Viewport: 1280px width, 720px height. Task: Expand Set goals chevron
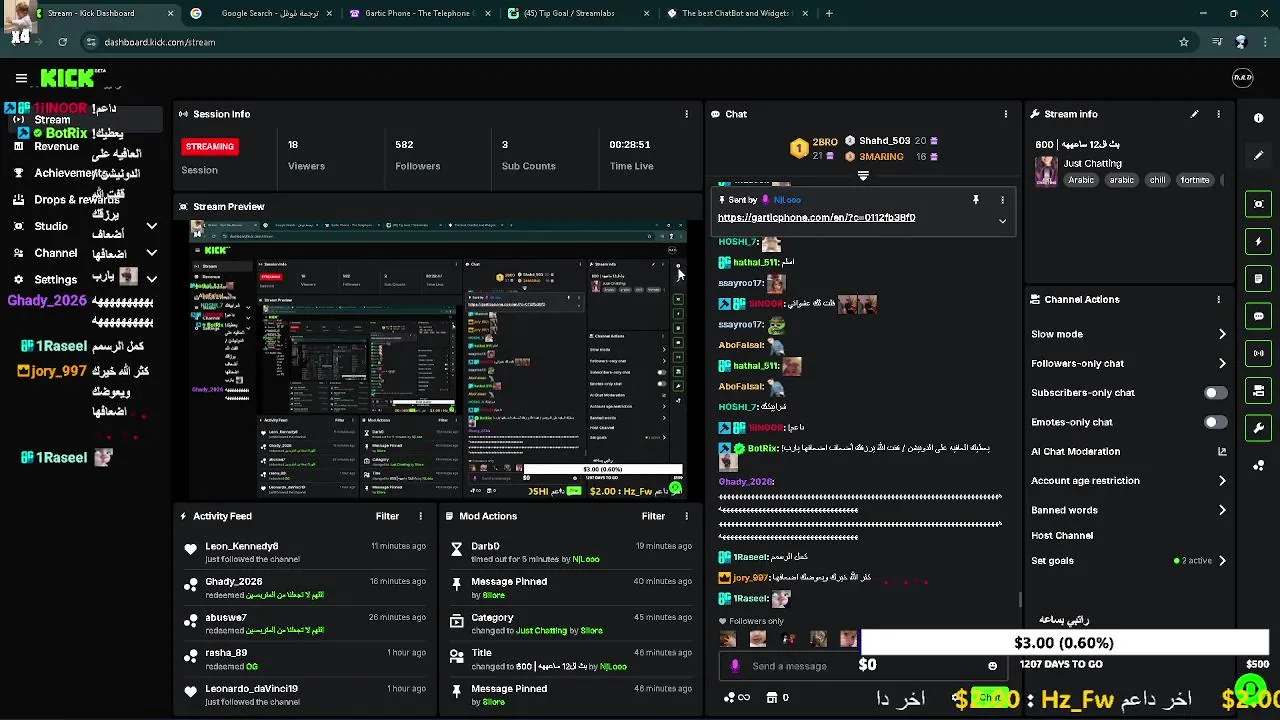click(x=1222, y=561)
